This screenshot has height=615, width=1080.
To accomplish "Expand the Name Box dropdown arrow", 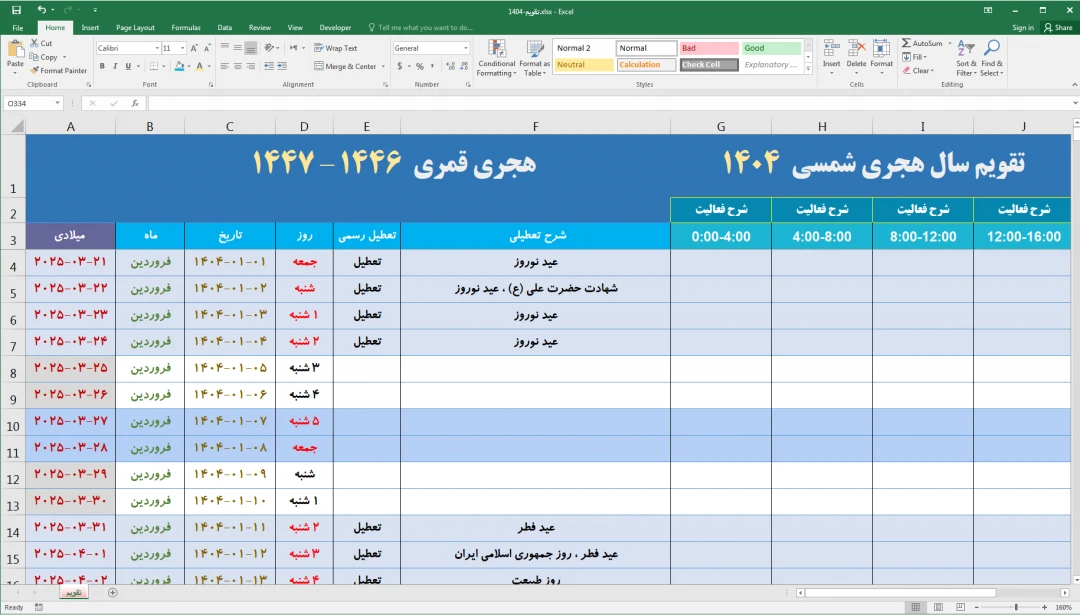I will point(58,103).
